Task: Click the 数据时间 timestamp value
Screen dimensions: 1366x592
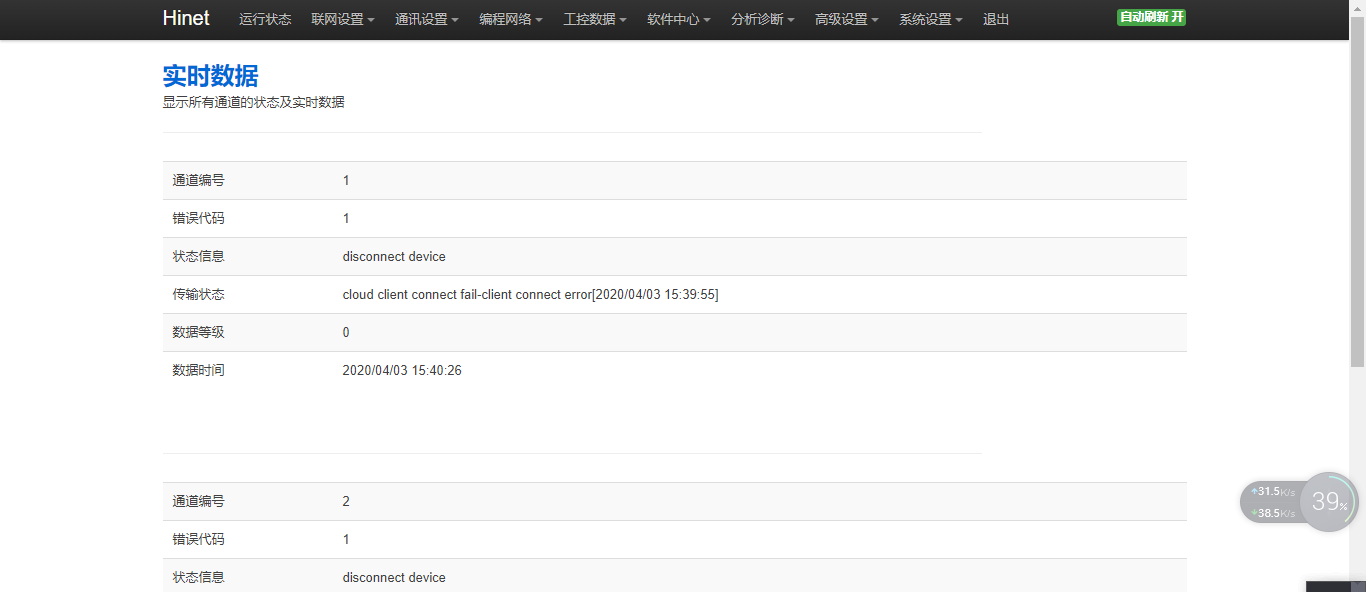Action: point(402,370)
